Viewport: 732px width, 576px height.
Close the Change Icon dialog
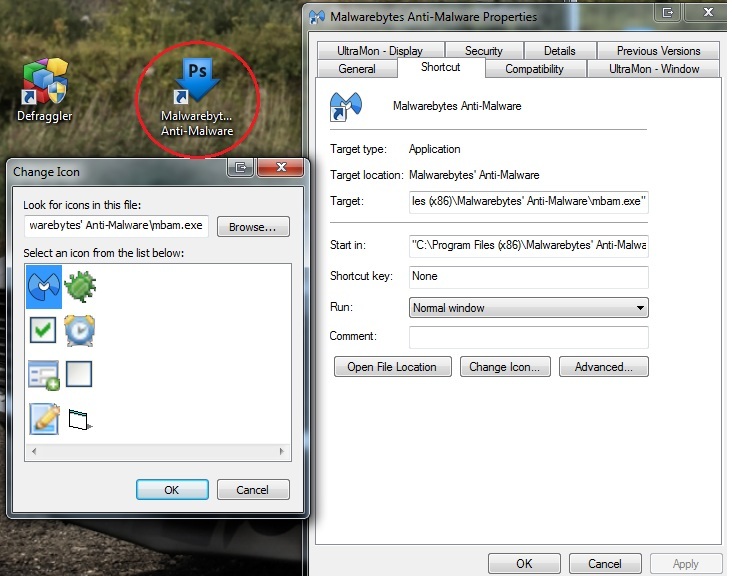[x=281, y=167]
